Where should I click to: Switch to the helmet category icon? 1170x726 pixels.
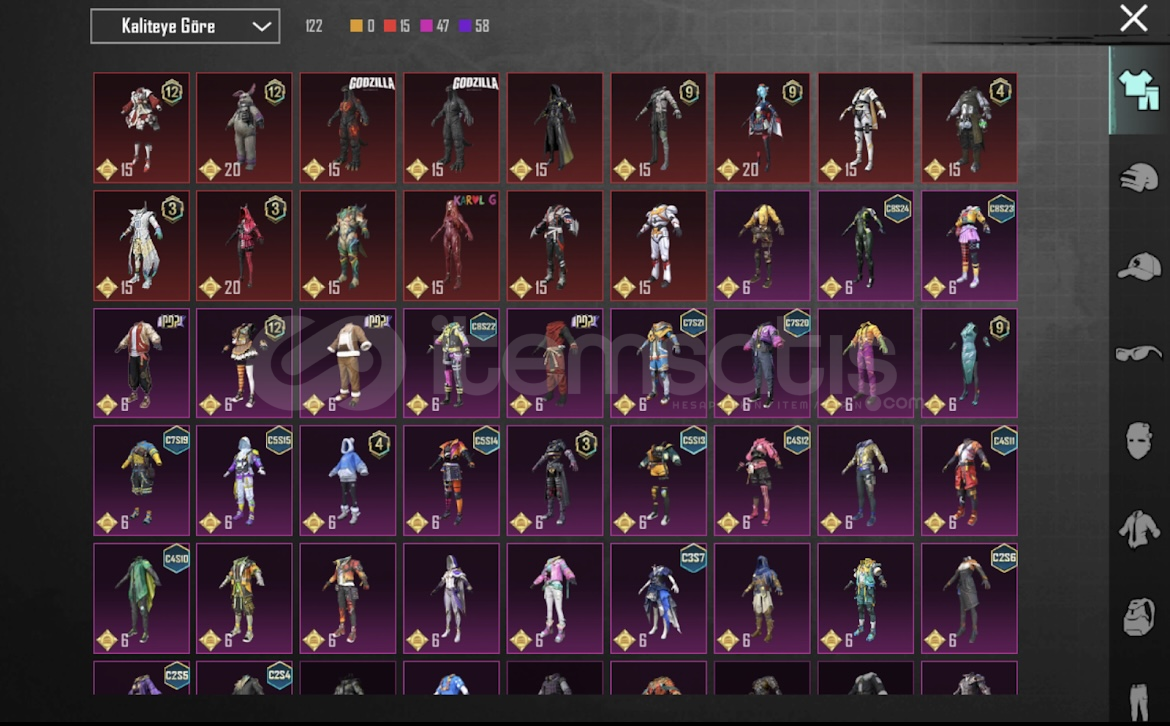(x=1139, y=178)
